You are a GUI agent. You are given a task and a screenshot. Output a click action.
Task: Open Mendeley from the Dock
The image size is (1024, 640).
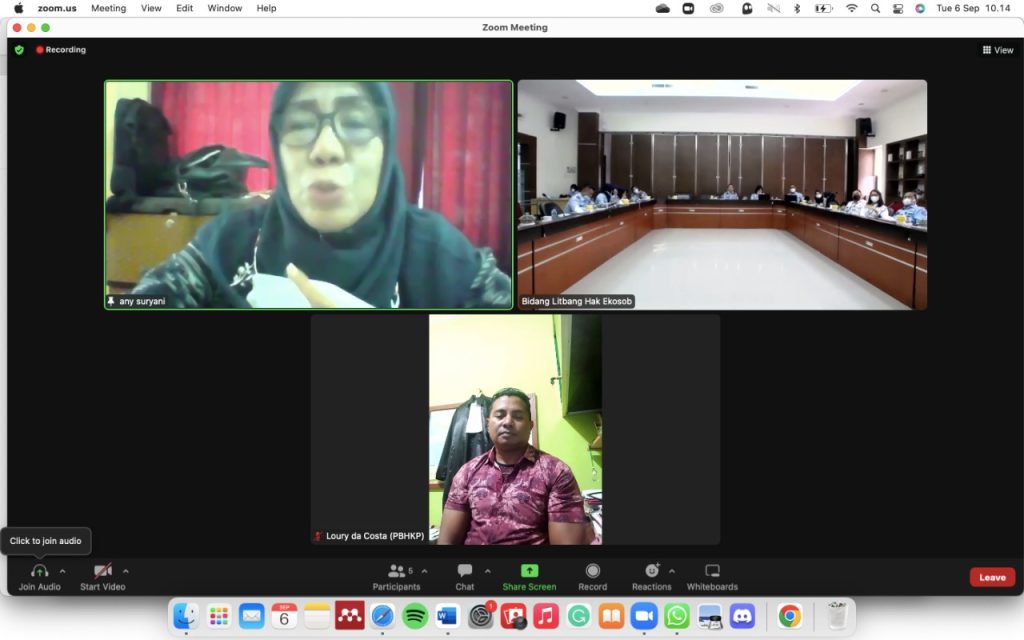tap(349, 616)
